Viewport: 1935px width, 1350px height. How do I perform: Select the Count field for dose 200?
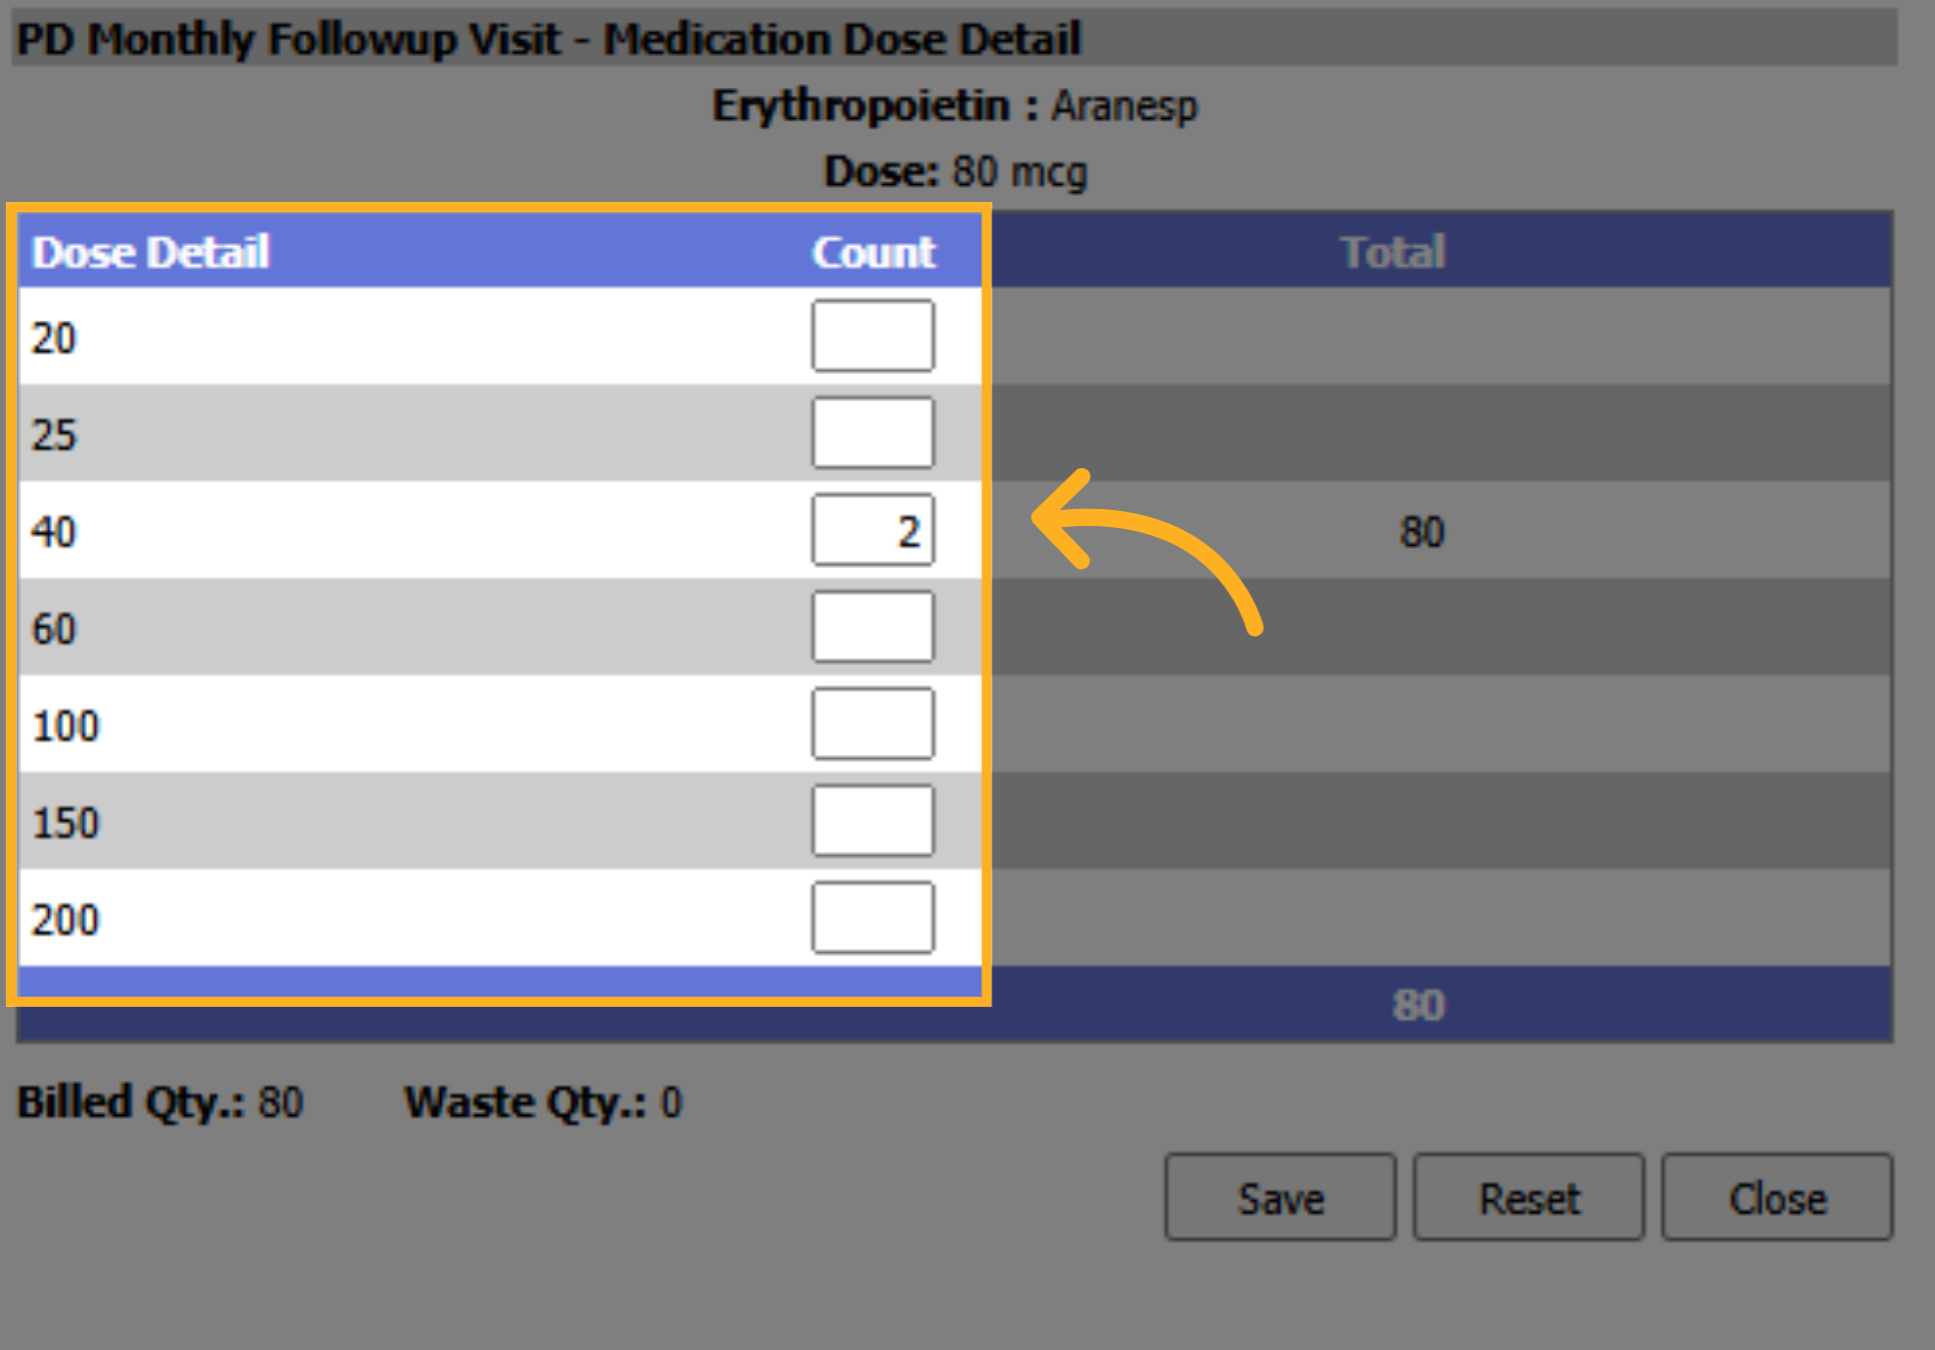coord(873,918)
